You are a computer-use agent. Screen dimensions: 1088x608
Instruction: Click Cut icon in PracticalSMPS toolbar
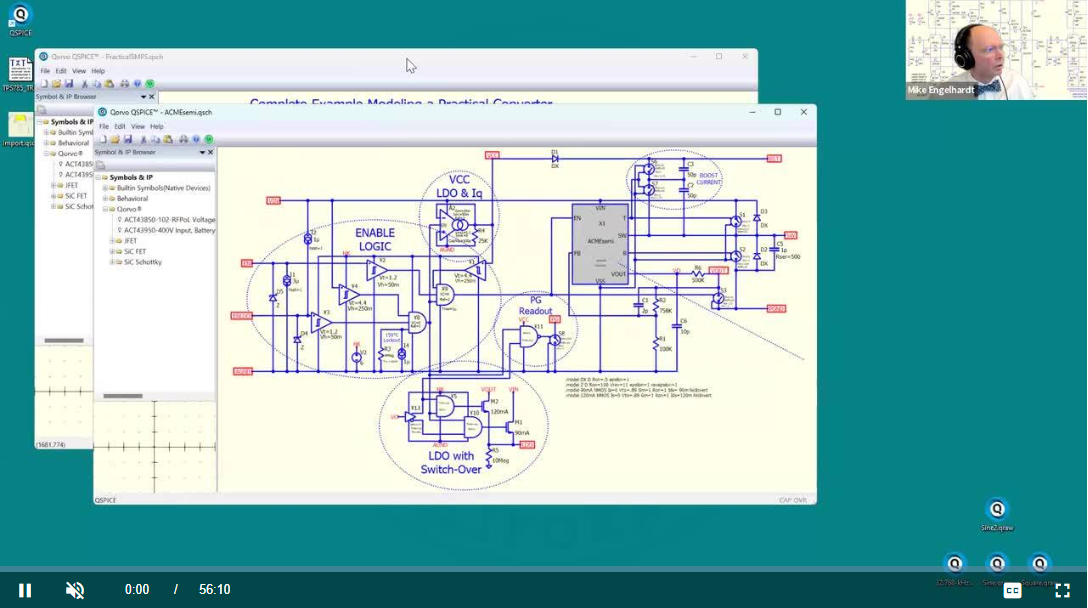84,84
